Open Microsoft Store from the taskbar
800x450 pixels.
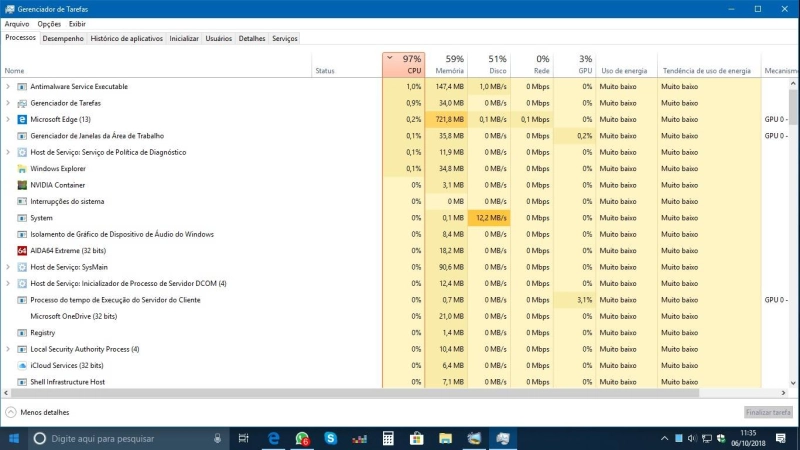(417, 438)
